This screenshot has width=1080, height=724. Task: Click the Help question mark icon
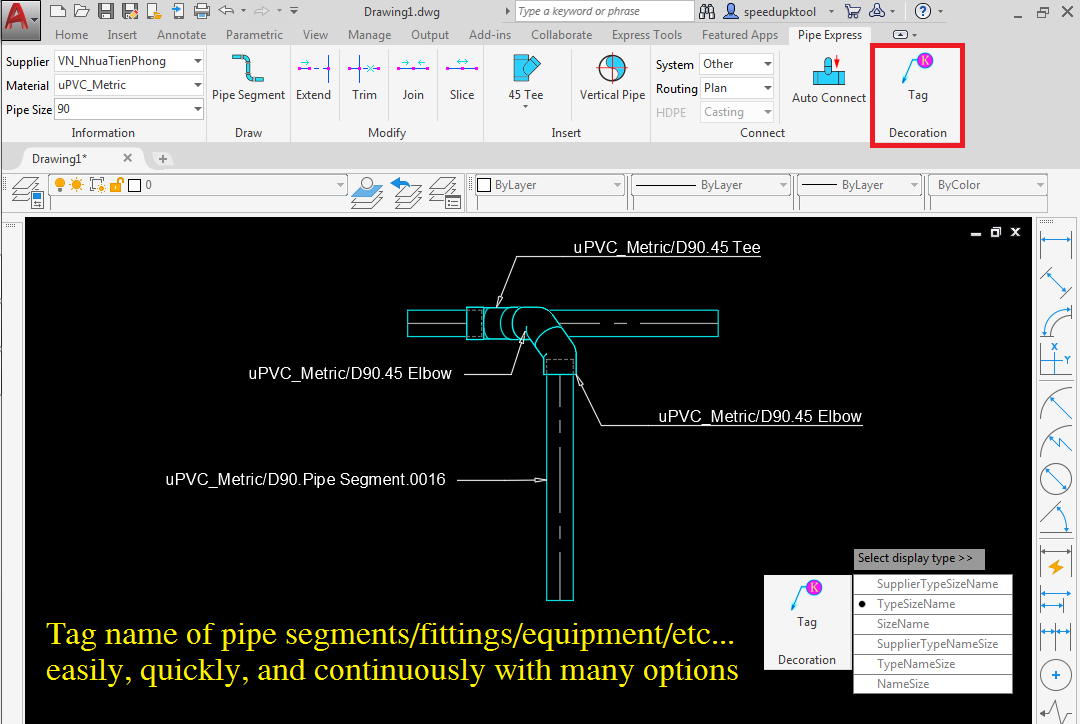[x=923, y=11]
